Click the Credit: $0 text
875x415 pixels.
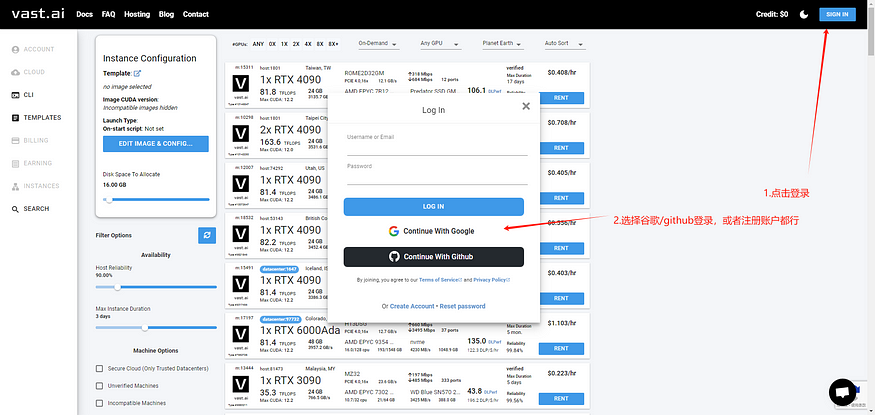772,15
